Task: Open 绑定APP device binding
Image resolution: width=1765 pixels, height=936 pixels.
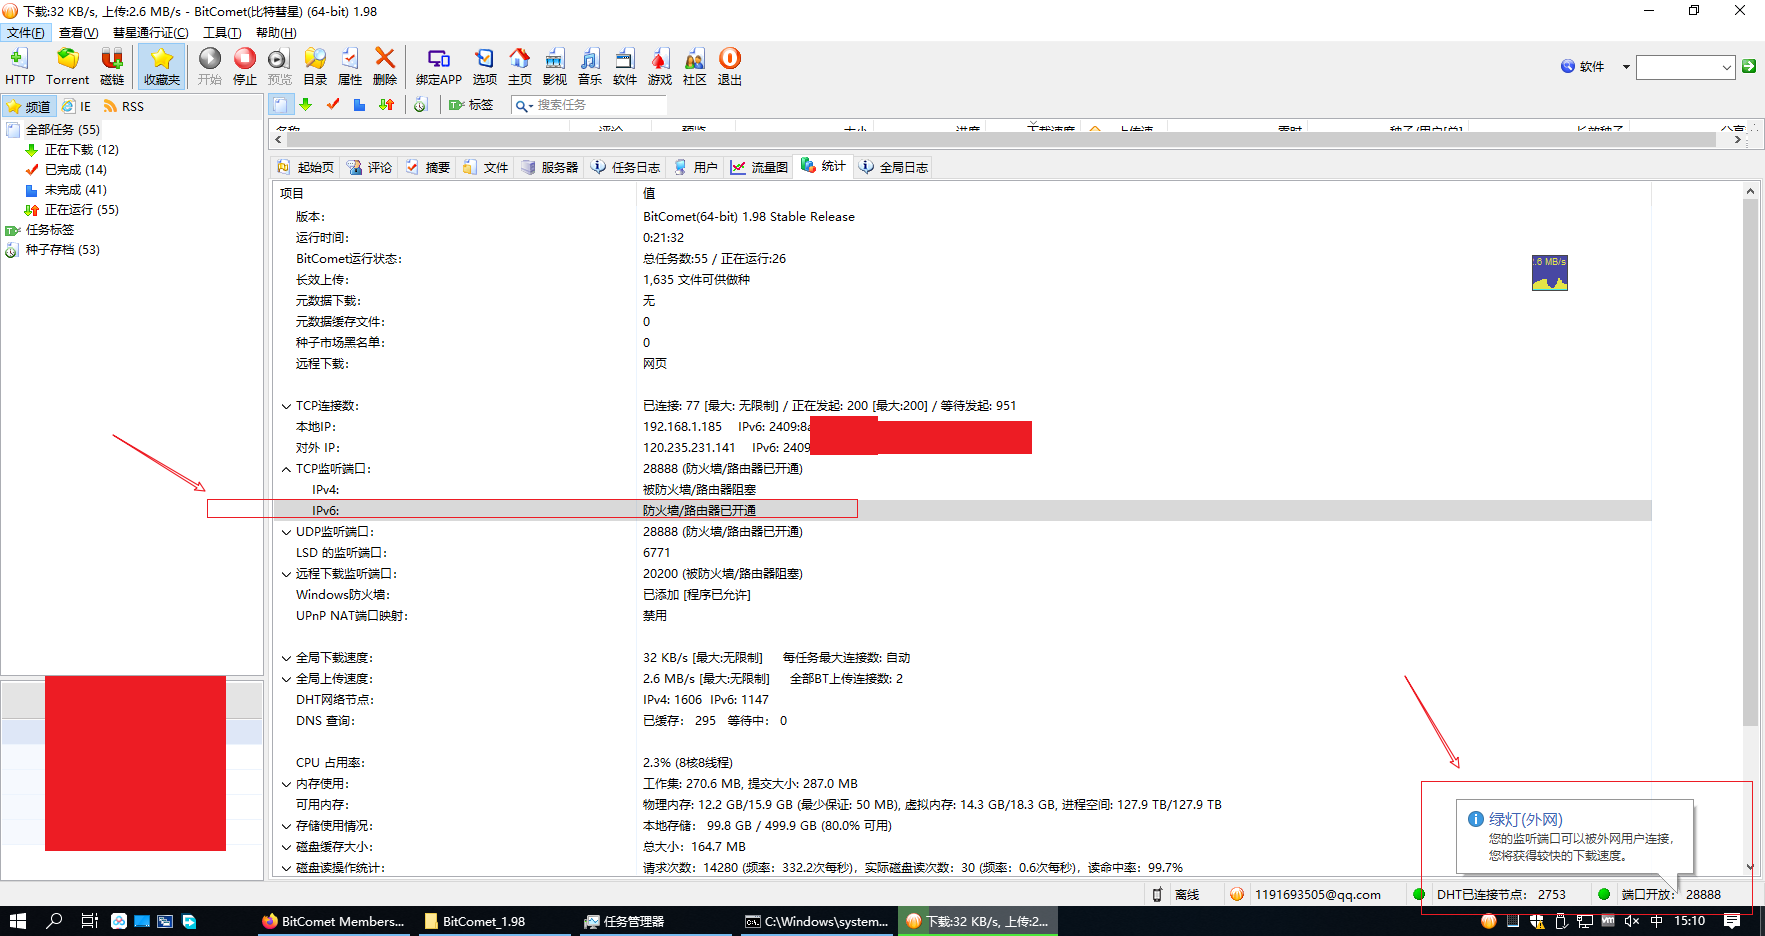Action: click(439, 66)
